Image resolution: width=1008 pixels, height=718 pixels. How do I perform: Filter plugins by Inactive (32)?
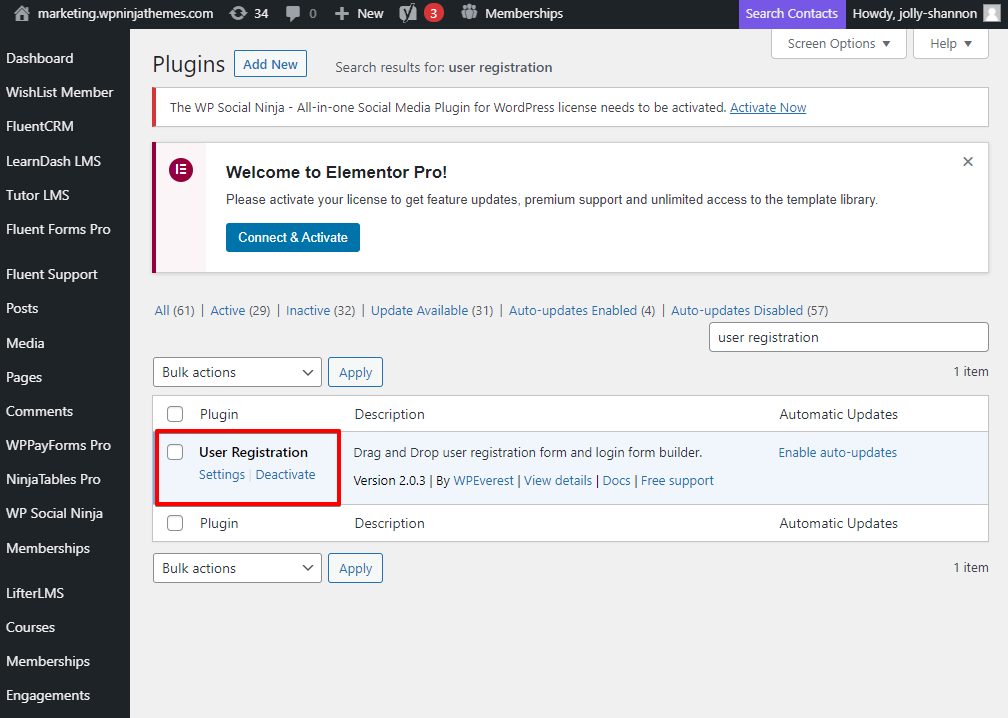pos(320,310)
